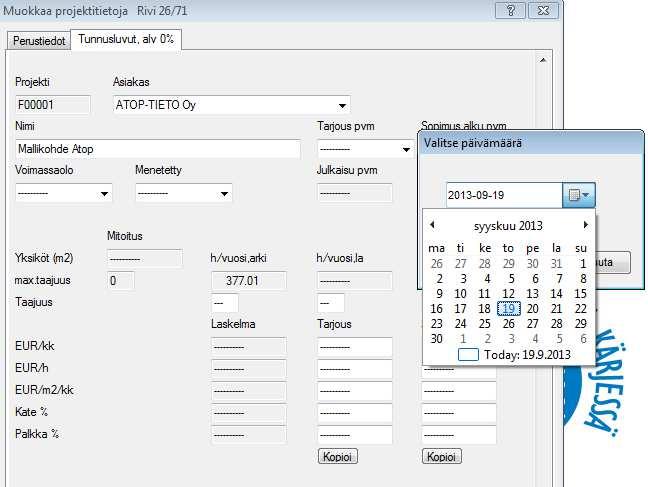The image size is (648, 487).
Task: Select day 7 in calendar
Action: click(x=559, y=279)
